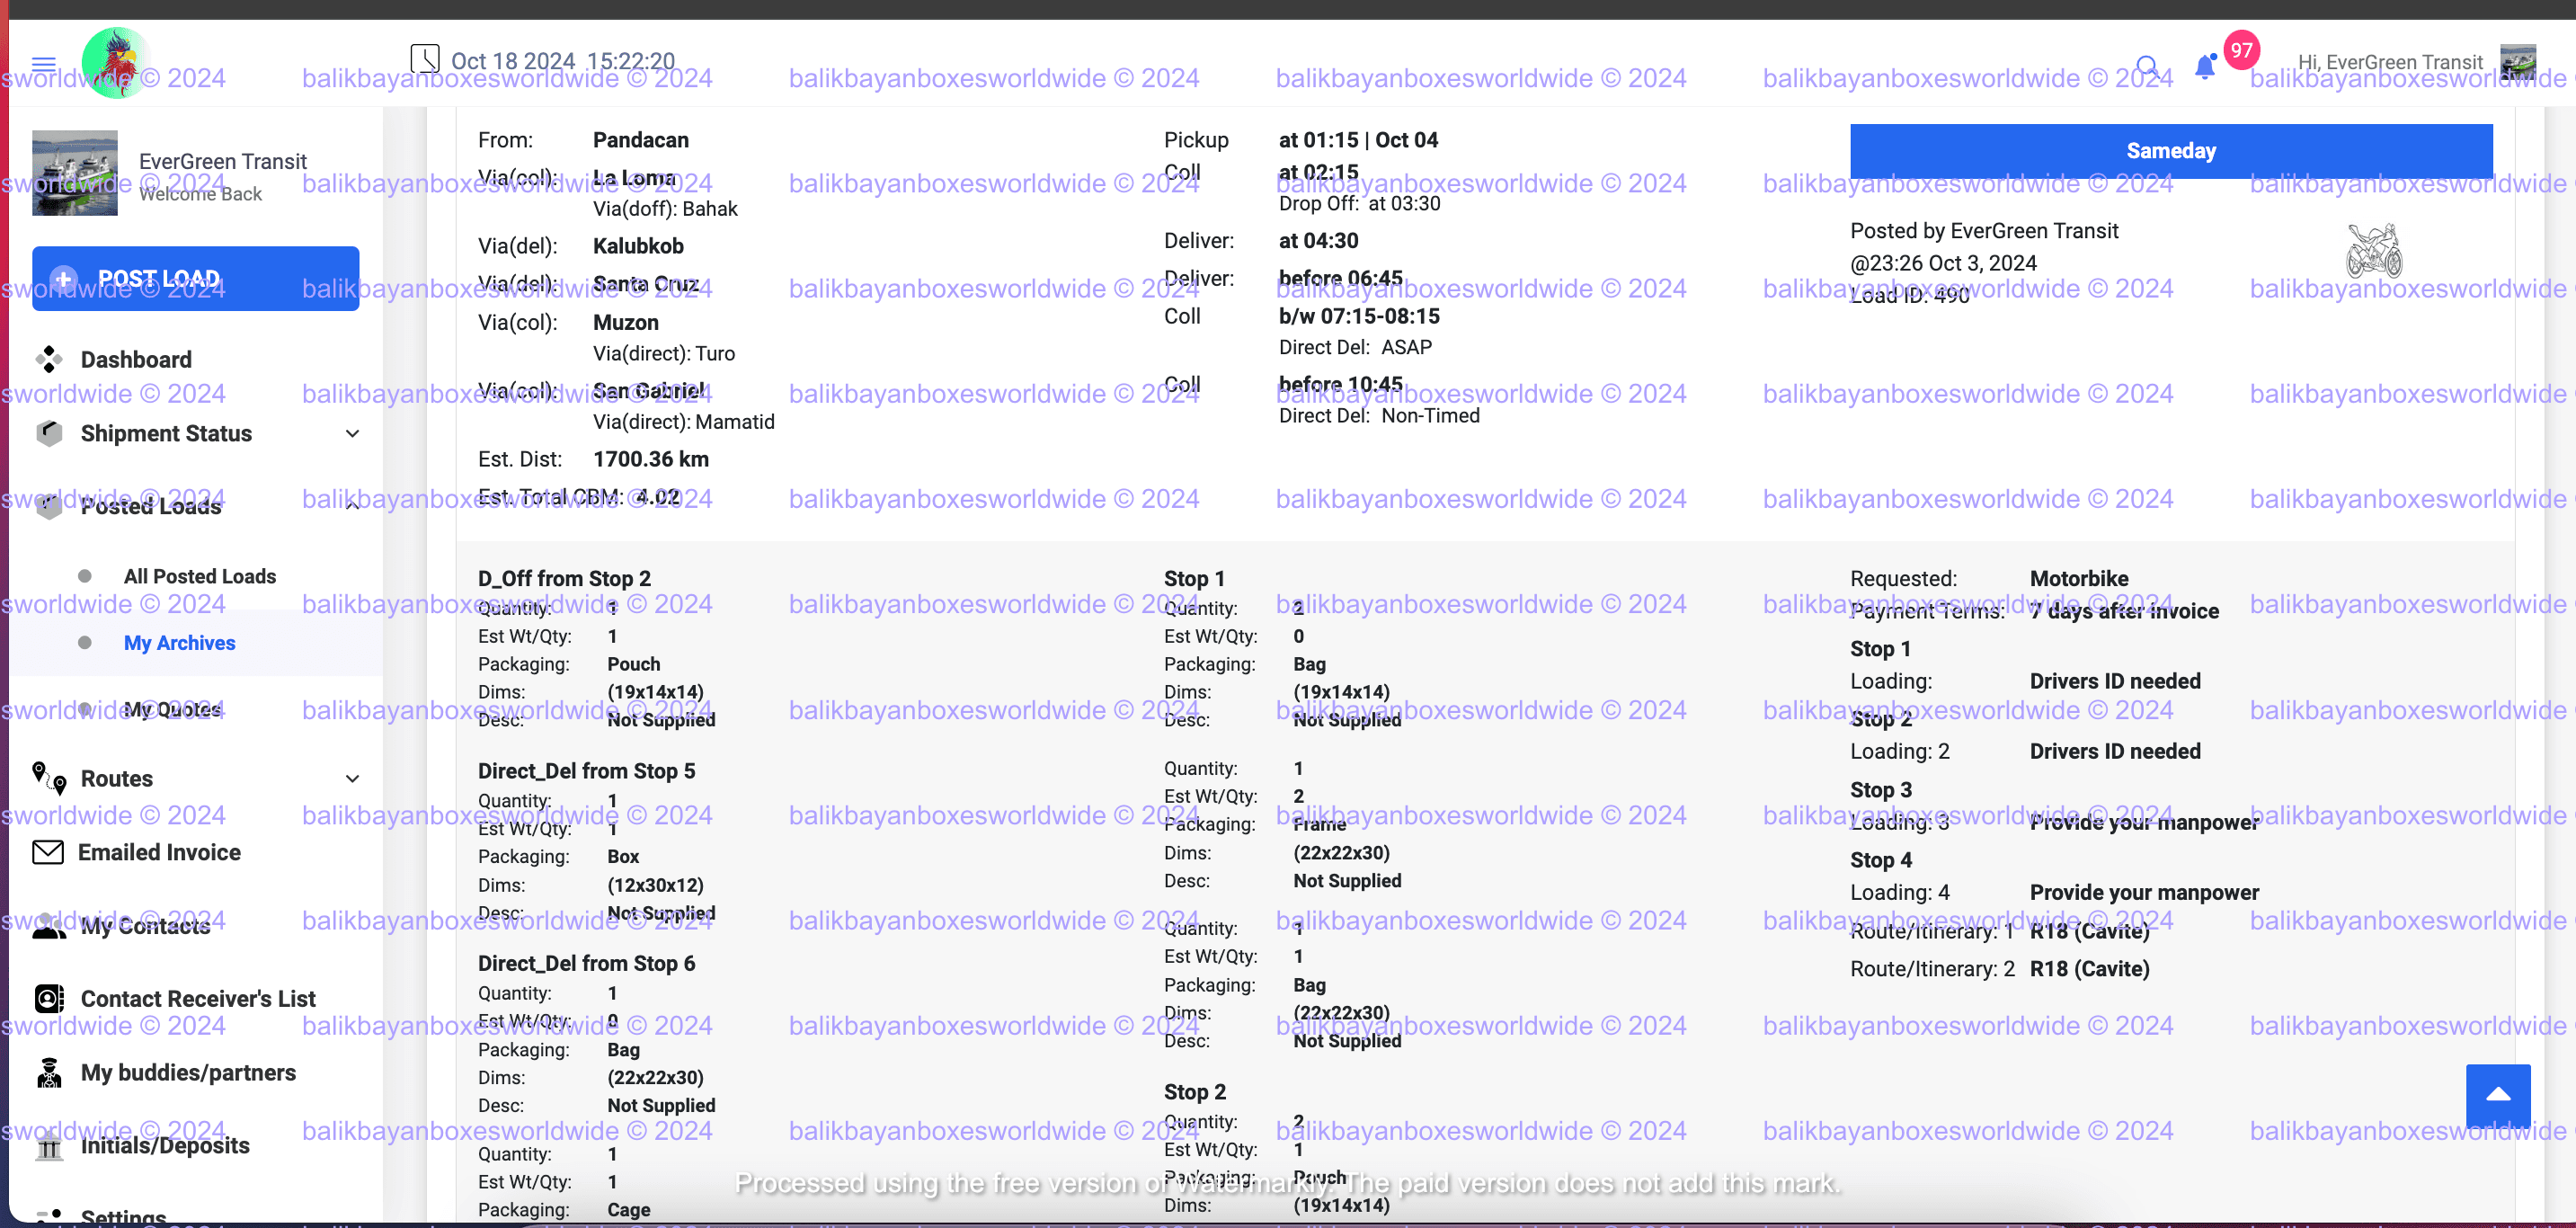2576x1228 pixels.
Task: Click the Contact Receiver's List icon
Action: (49, 998)
